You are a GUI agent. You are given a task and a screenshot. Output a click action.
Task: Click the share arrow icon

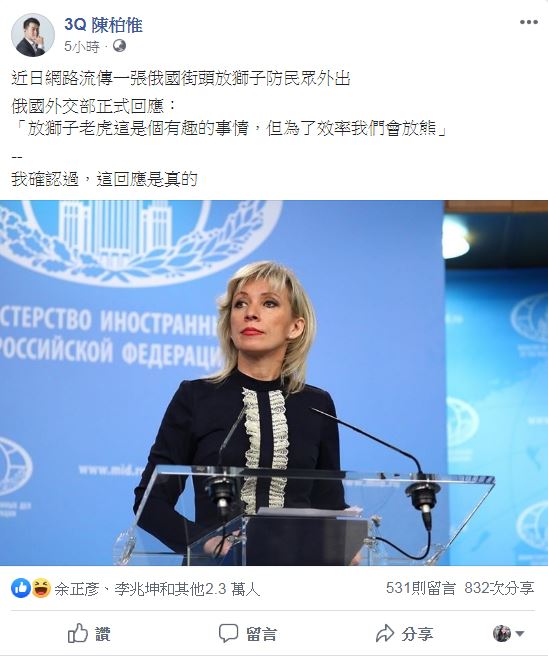(x=384, y=633)
